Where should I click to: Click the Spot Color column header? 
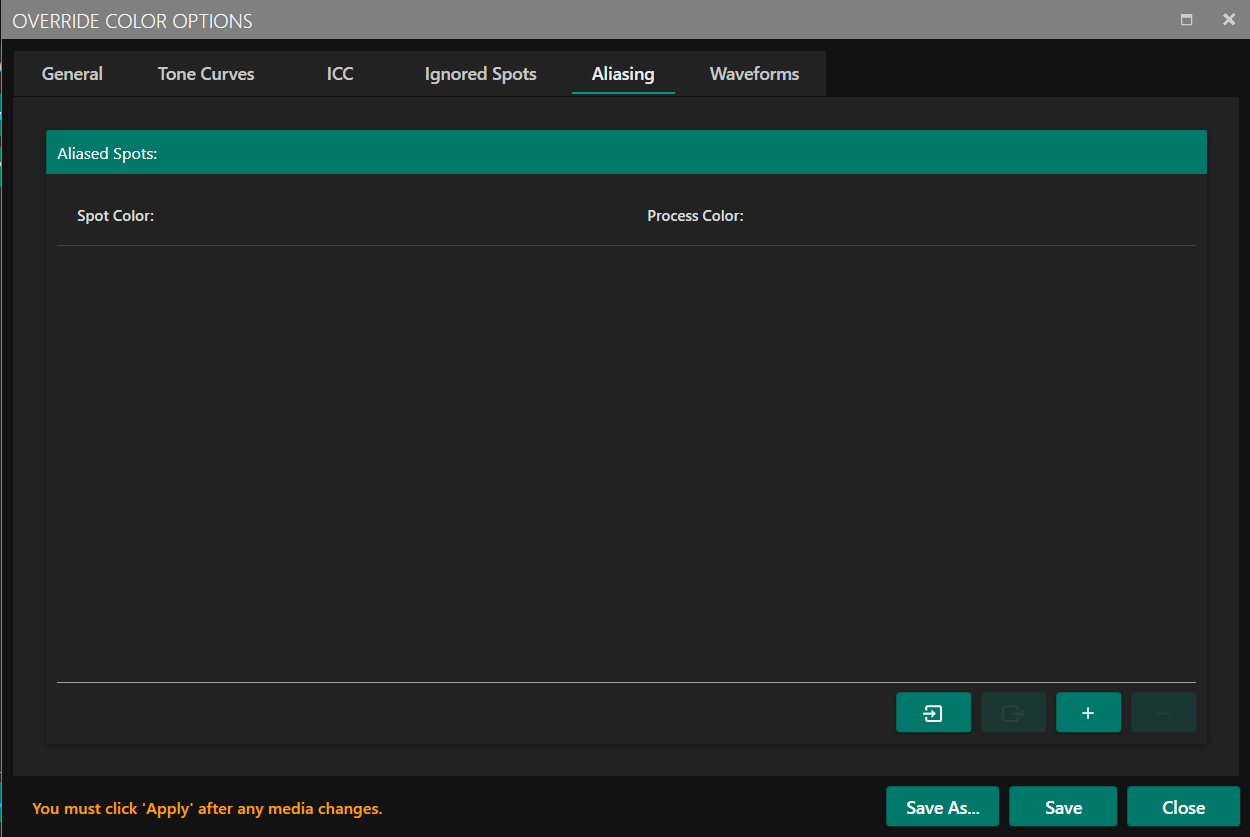116,216
